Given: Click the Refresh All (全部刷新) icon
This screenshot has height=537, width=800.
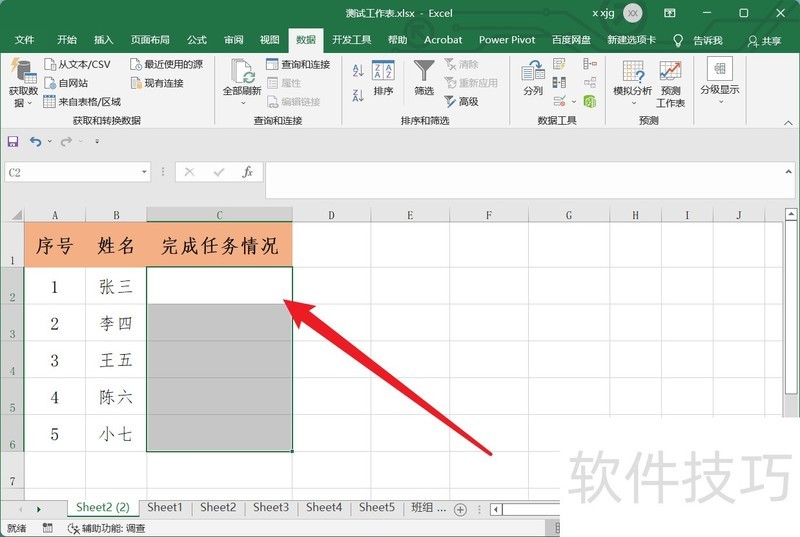Looking at the screenshot, I should pyautogui.click(x=242, y=71).
